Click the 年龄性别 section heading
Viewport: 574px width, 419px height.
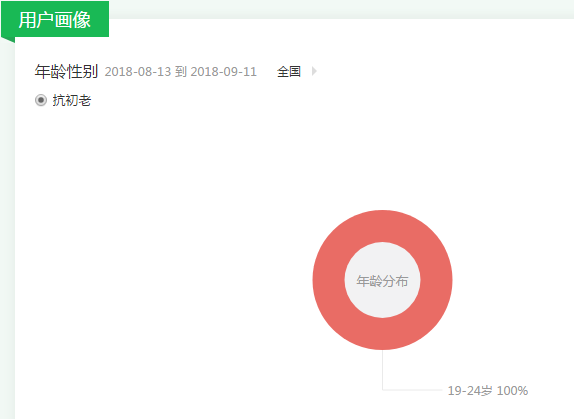point(66,71)
